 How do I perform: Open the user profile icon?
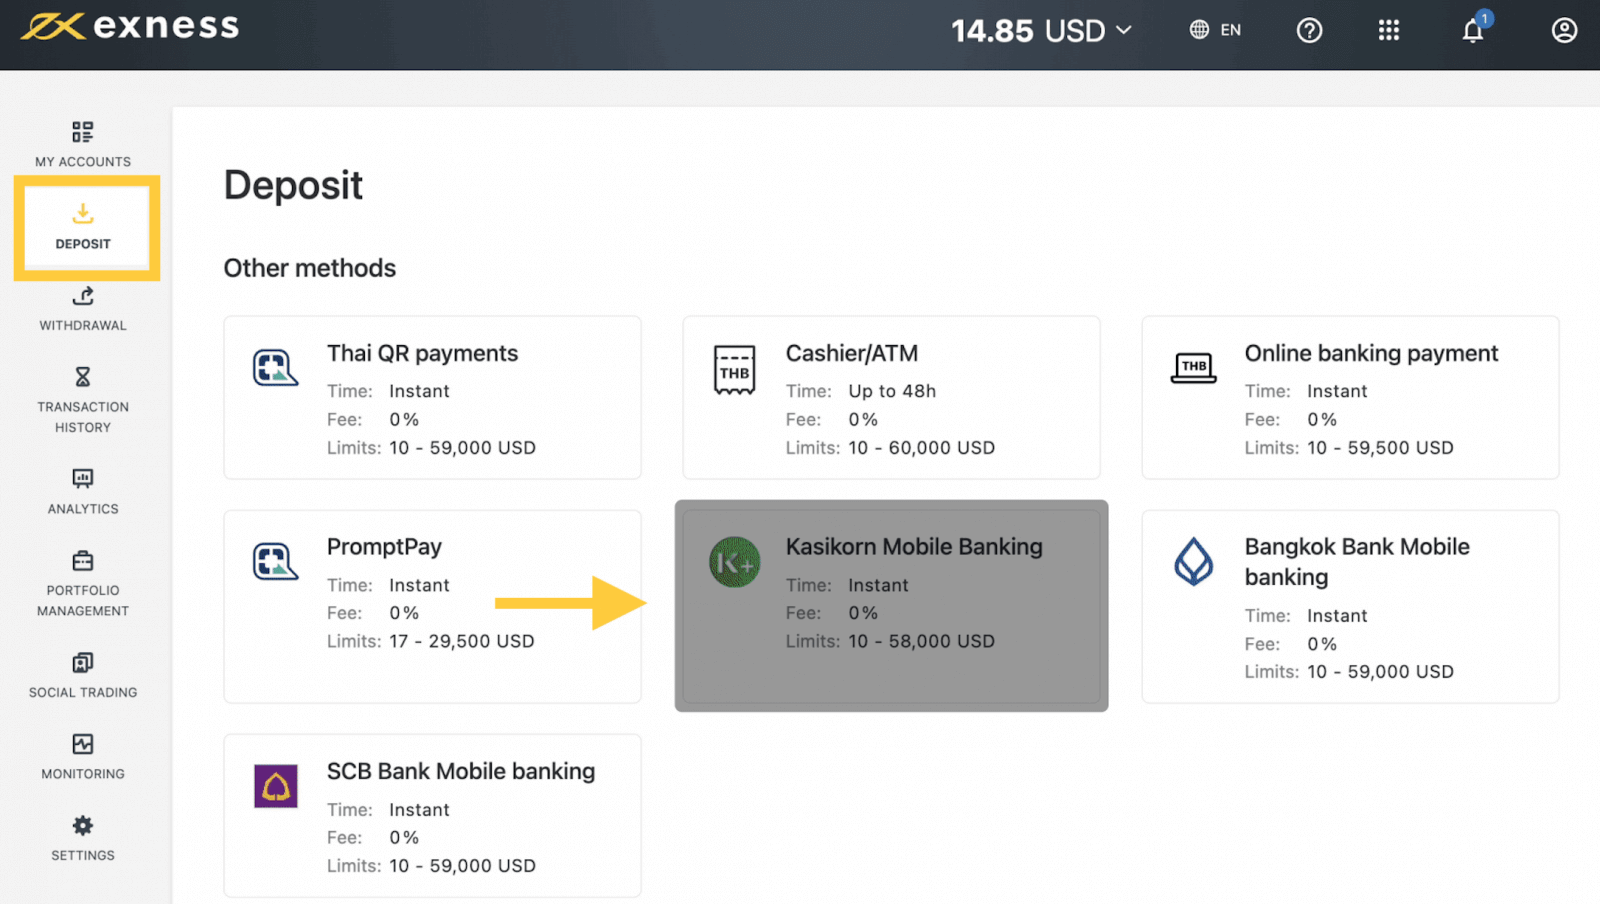coord(1564,30)
